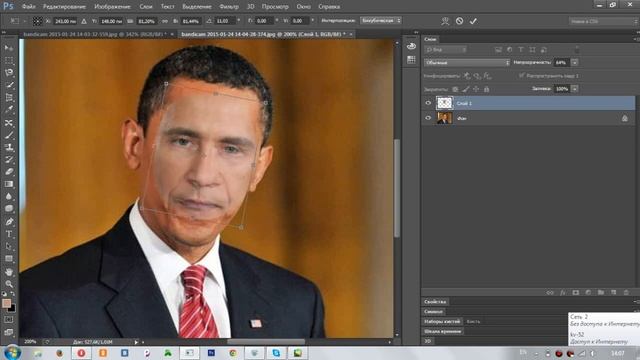The width and height of the screenshot is (640, 360).
Task: Expand the Наборы кистей panel
Action: (x=442, y=321)
